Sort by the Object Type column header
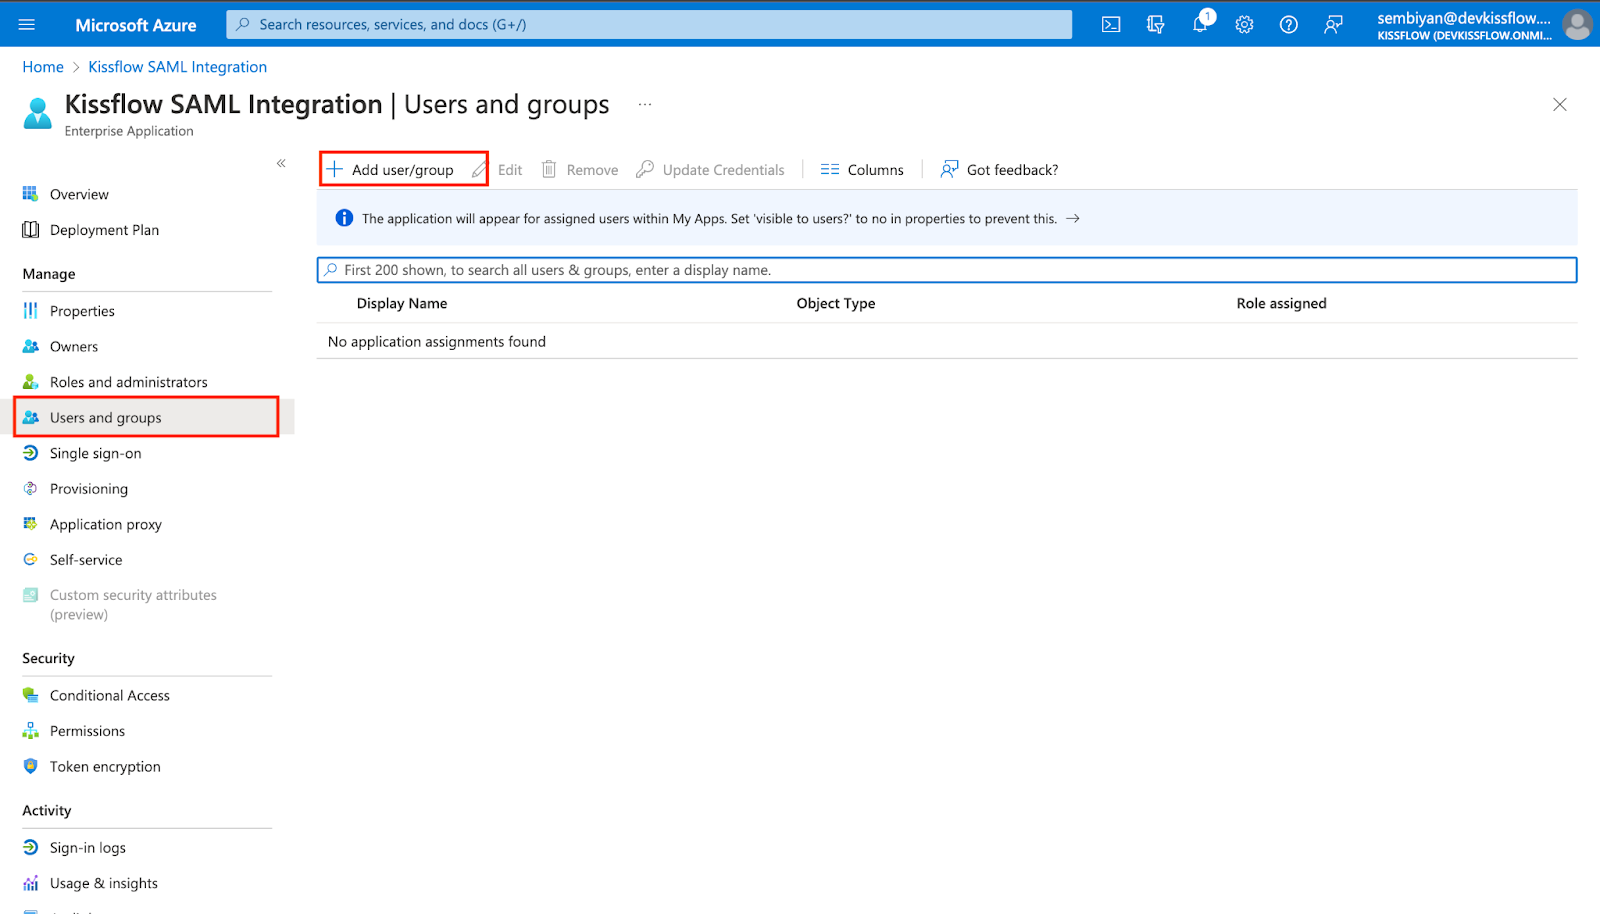 (836, 303)
